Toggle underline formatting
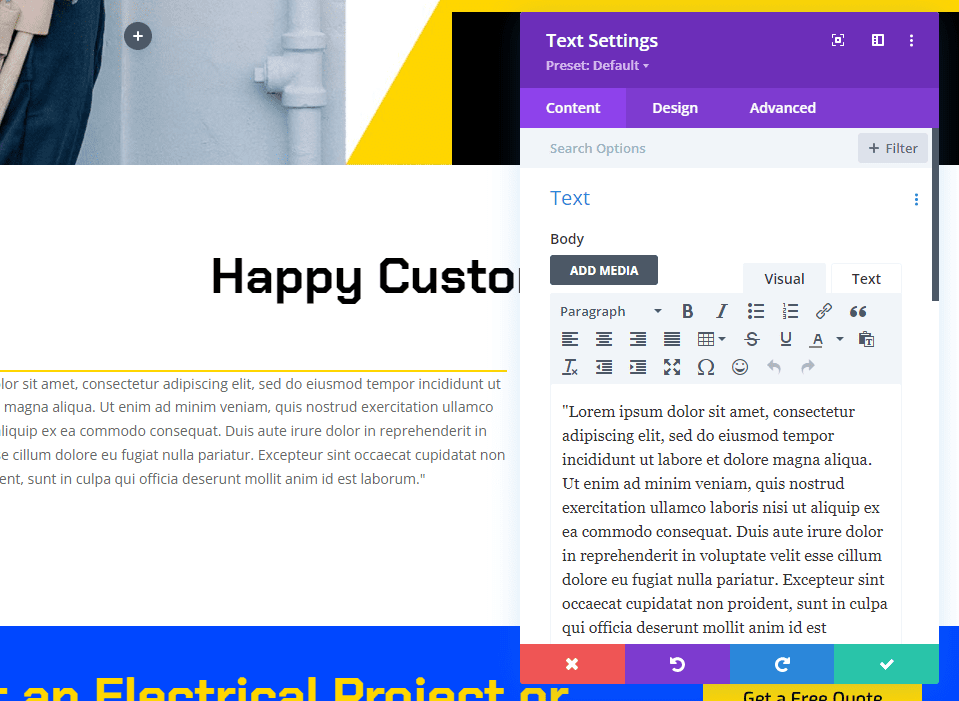This screenshot has width=959, height=701. [786, 339]
